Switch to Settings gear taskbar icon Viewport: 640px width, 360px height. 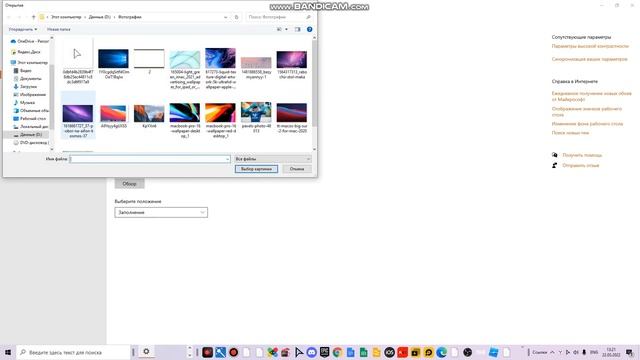click(146, 351)
